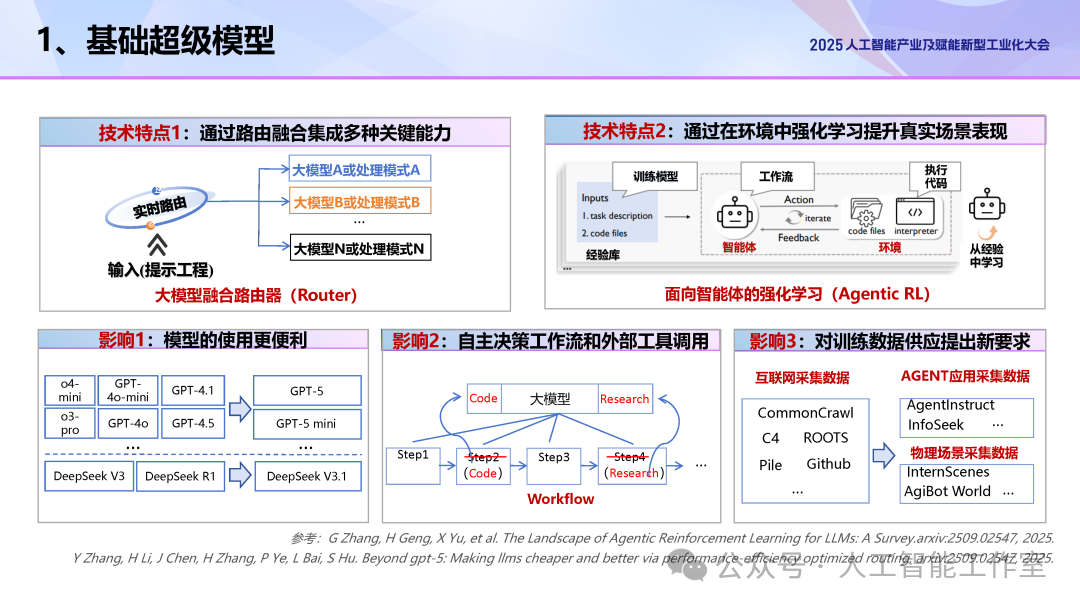
Task: Click the block arrow pointing to GPT-5
Action: (x=238, y=407)
